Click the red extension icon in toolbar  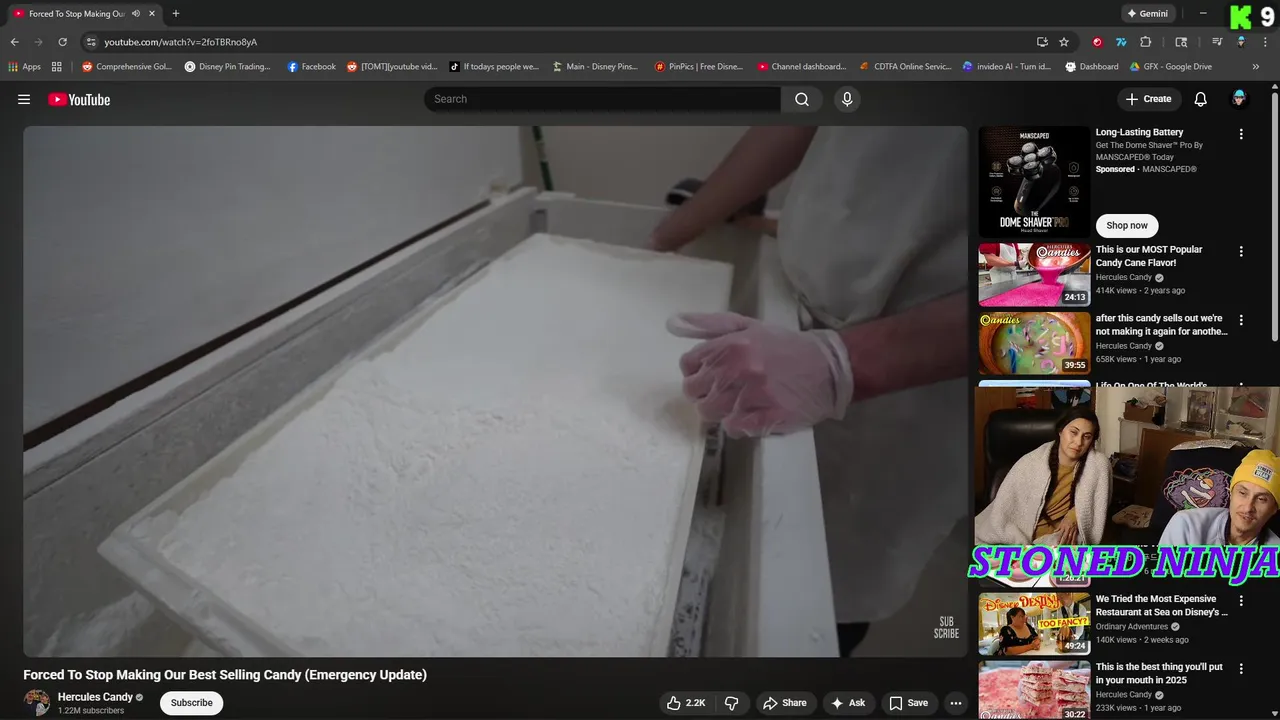tap(1097, 42)
